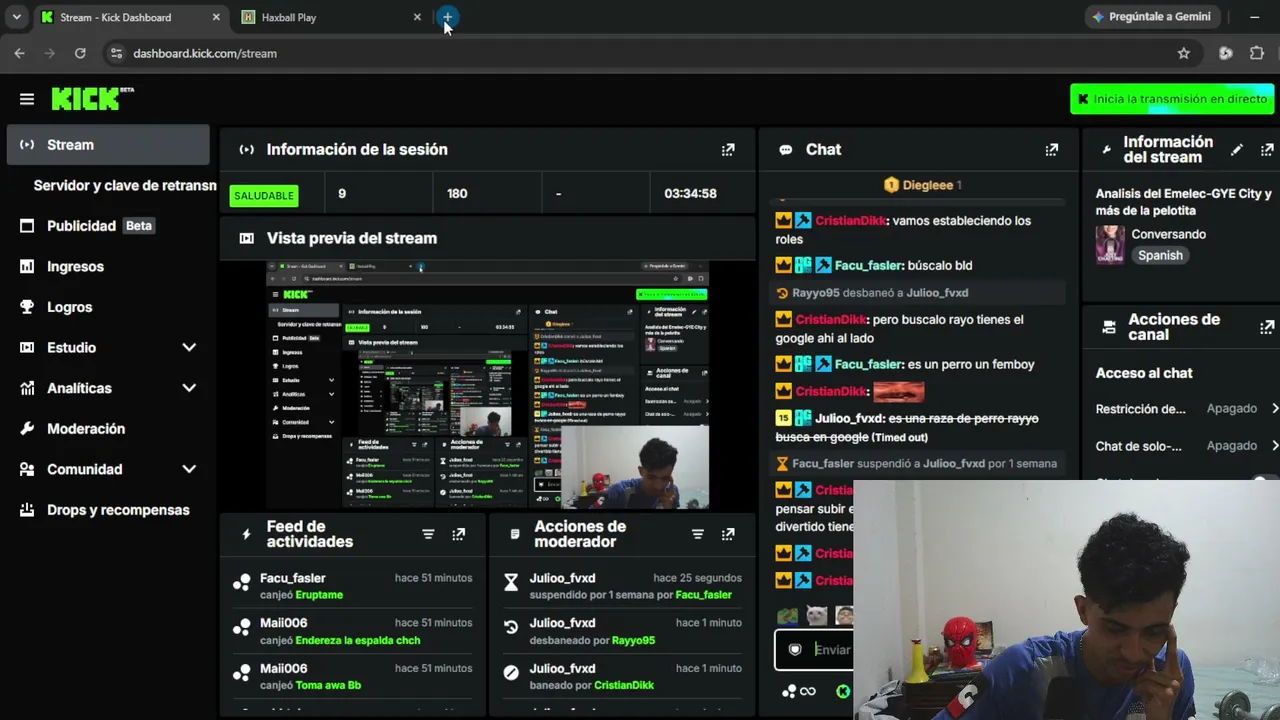
Task: Open the tab search dropdown arrow
Action: 17,17
